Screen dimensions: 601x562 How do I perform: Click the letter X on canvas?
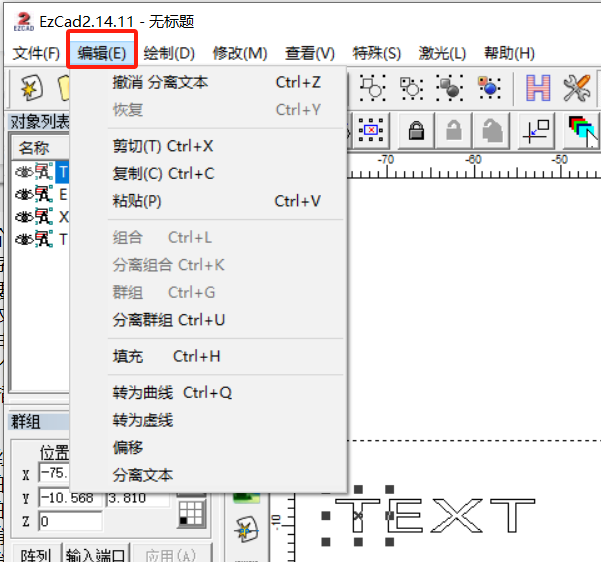click(x=456, y=515)
